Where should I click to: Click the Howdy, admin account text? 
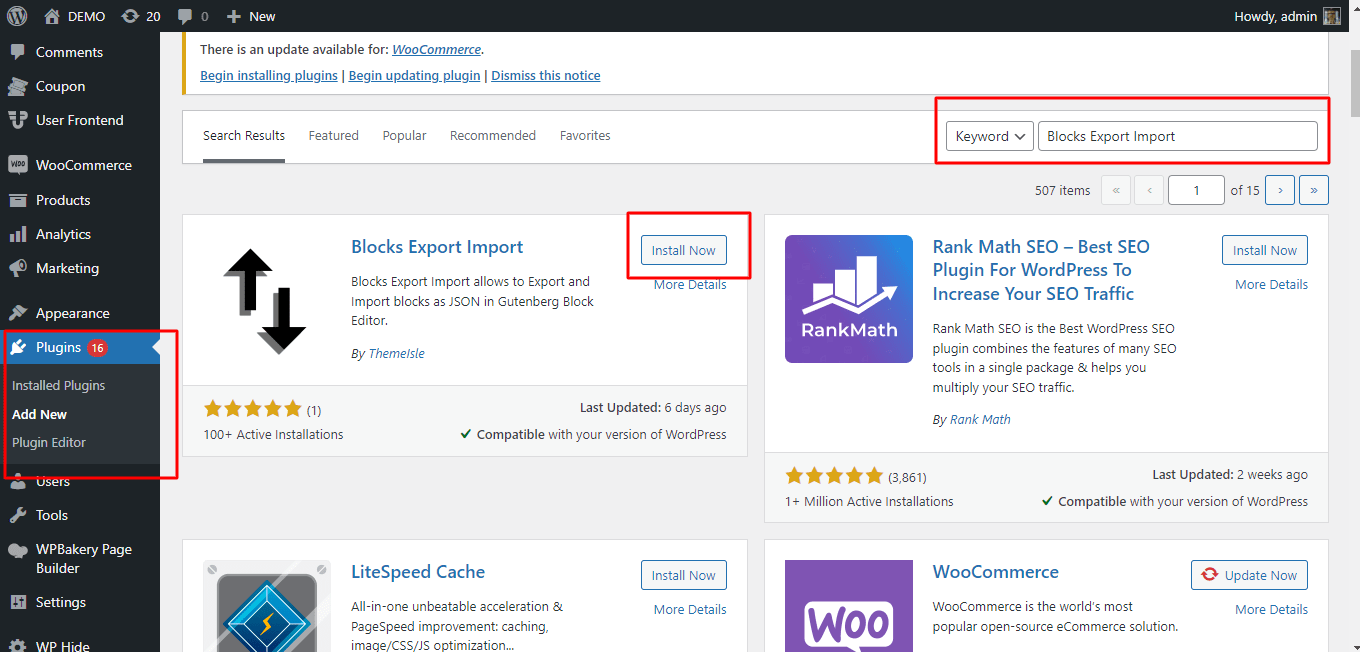[1276, 16]
